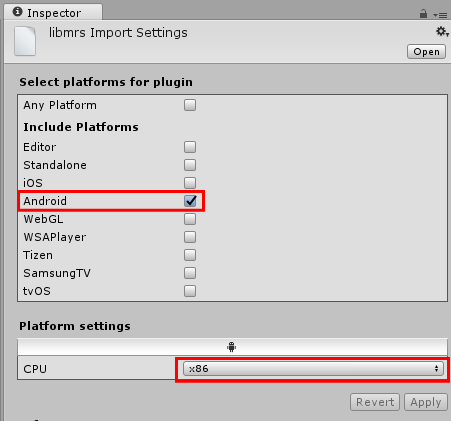This screenshot has width=451, height=421.
Task: Check the iOS platform box
Action: pos(190,183)
